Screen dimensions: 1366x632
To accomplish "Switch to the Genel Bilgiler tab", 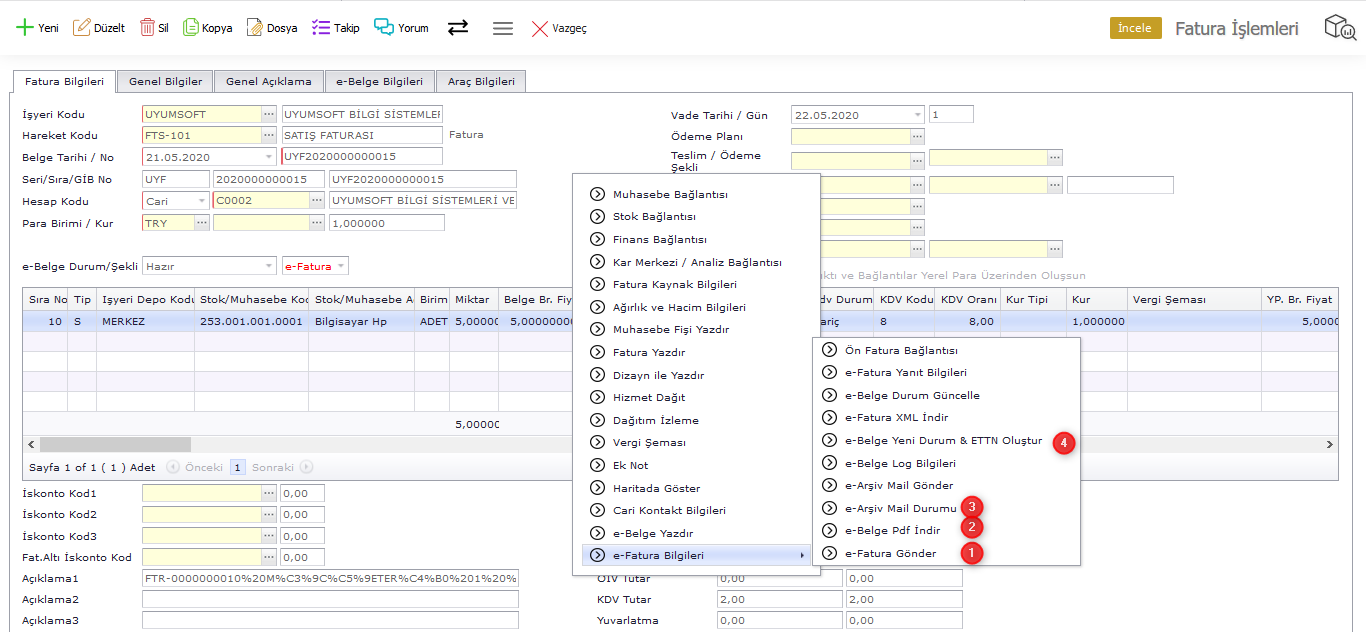I will (165, 82).
